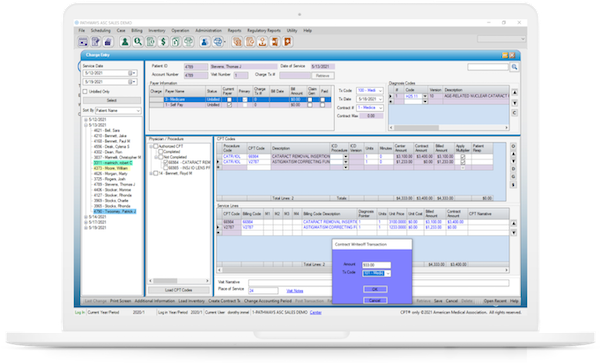The image size is (600, 363).
Task: Toggle Current Payer checkbox for Self Pay
Action: tap(229, 105)
